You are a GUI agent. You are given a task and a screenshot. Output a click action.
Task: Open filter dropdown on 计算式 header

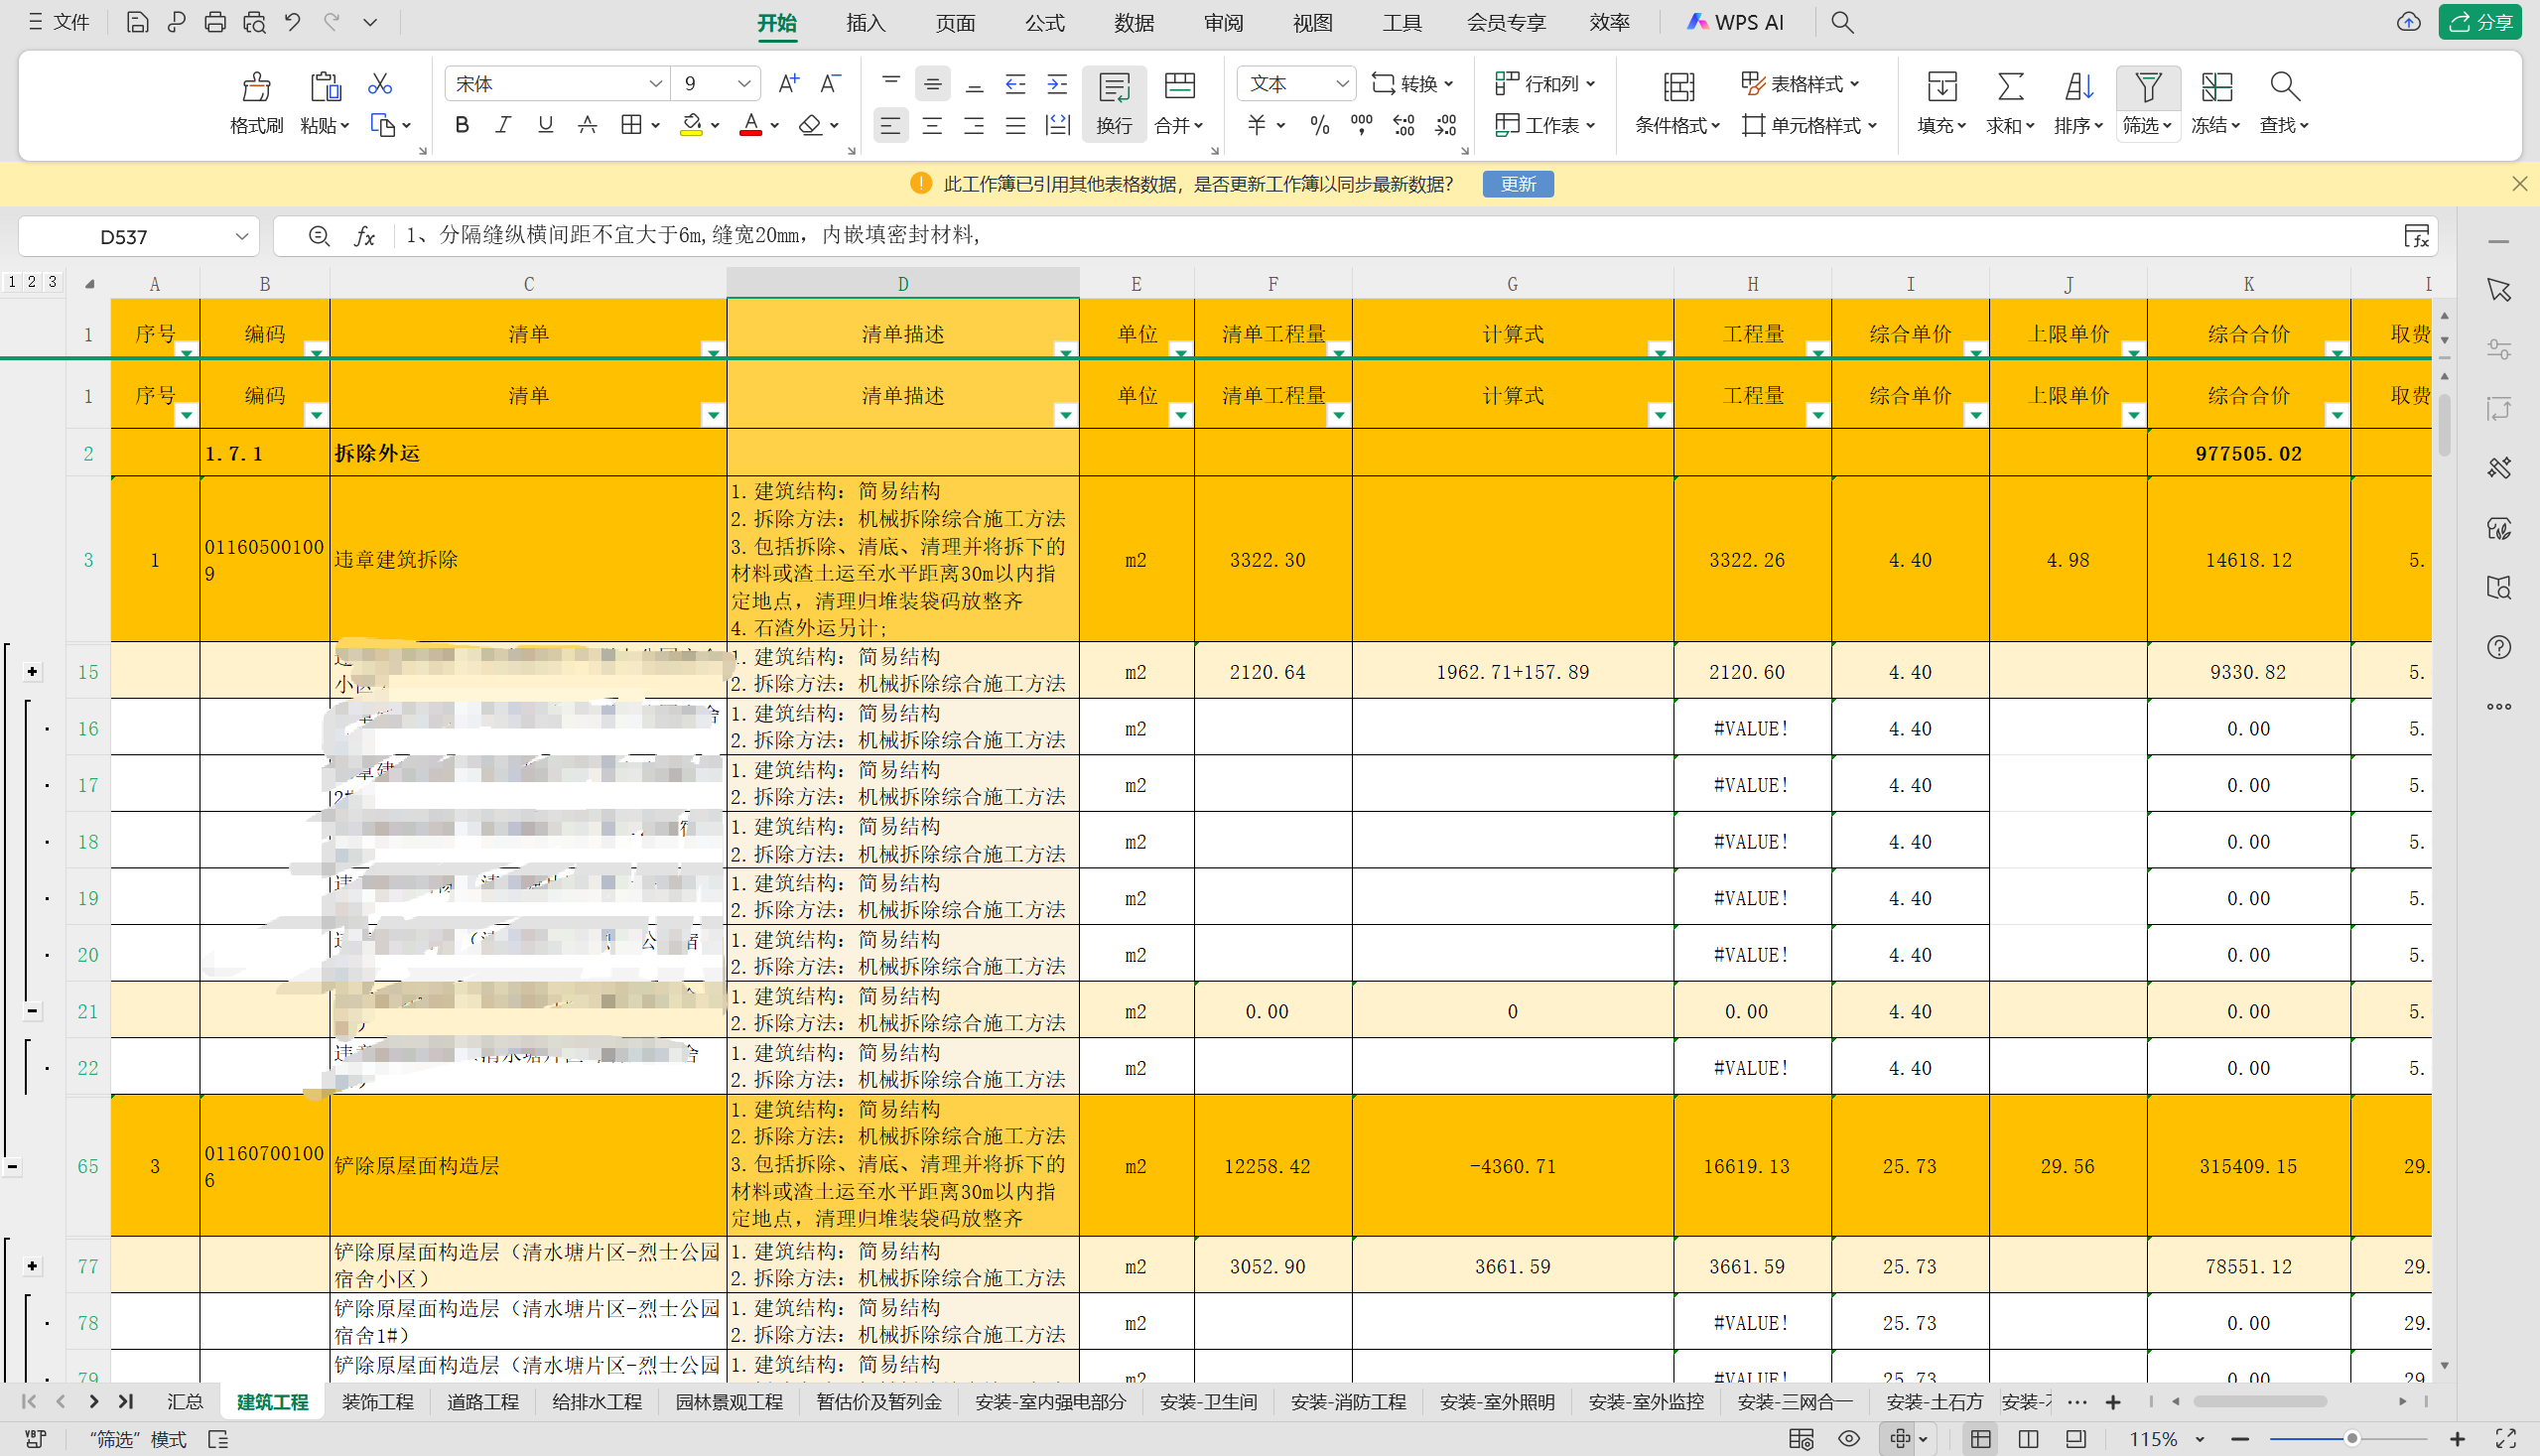pyautogui.click(x=1660, y=413)
